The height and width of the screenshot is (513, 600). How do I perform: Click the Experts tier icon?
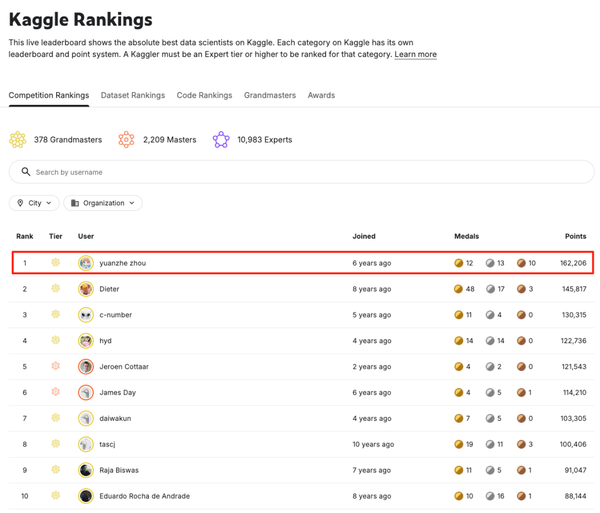point(221,140)
